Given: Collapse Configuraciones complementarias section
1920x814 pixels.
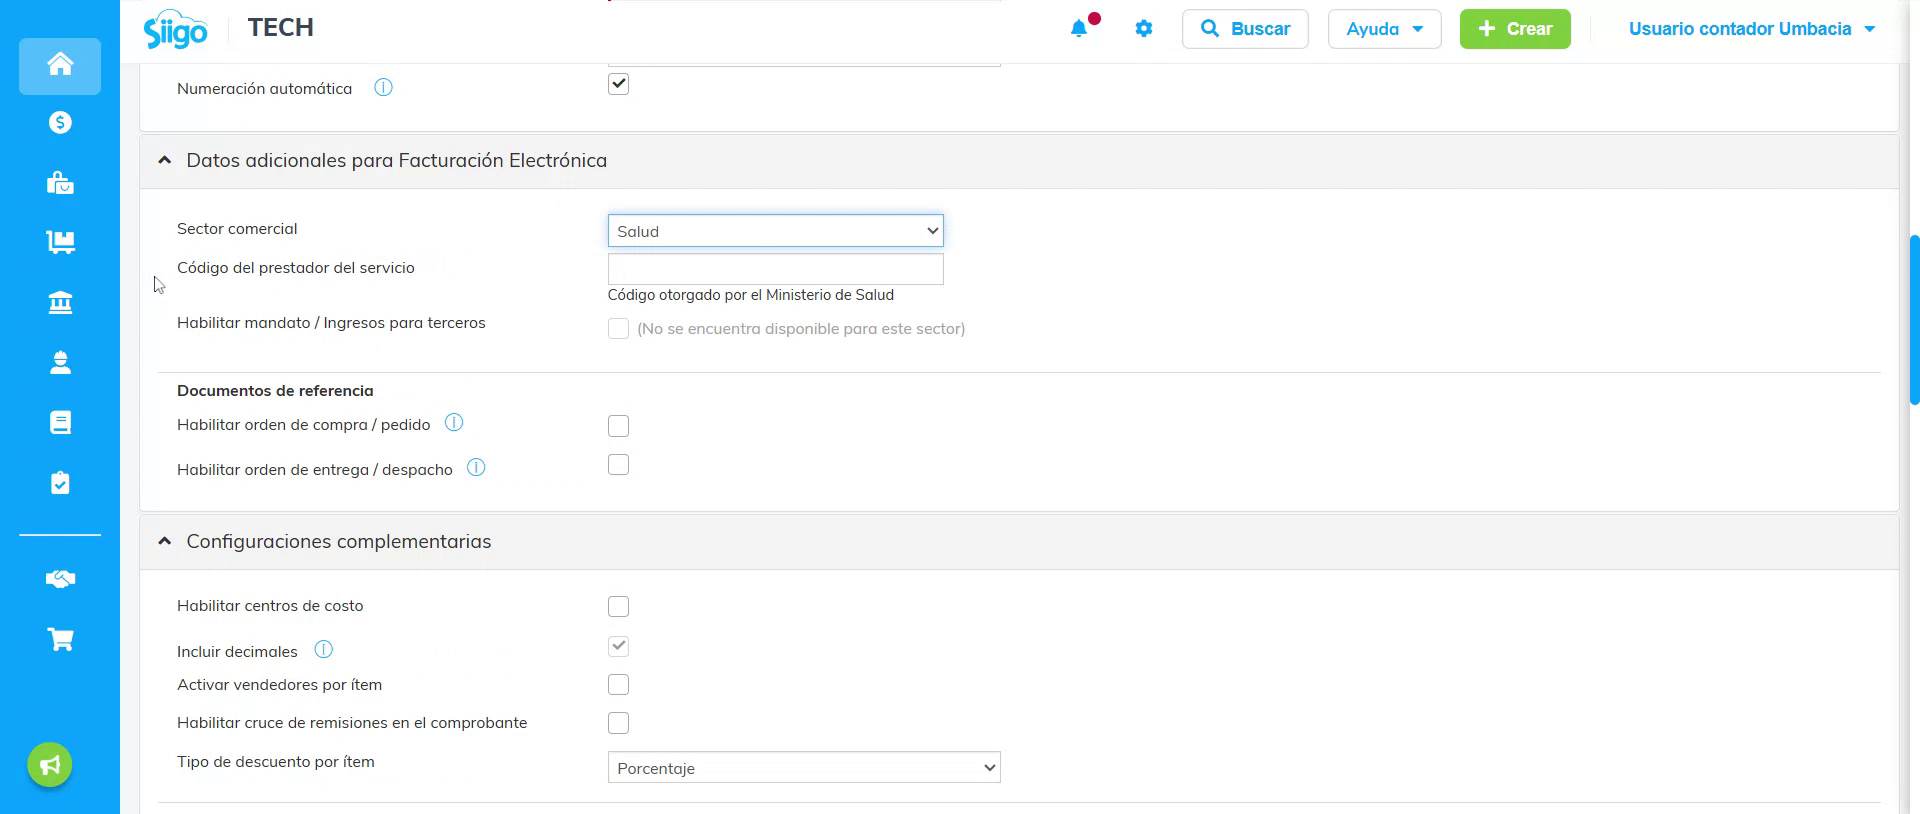Looking at the screenshot, I should (x=165, y=541).
